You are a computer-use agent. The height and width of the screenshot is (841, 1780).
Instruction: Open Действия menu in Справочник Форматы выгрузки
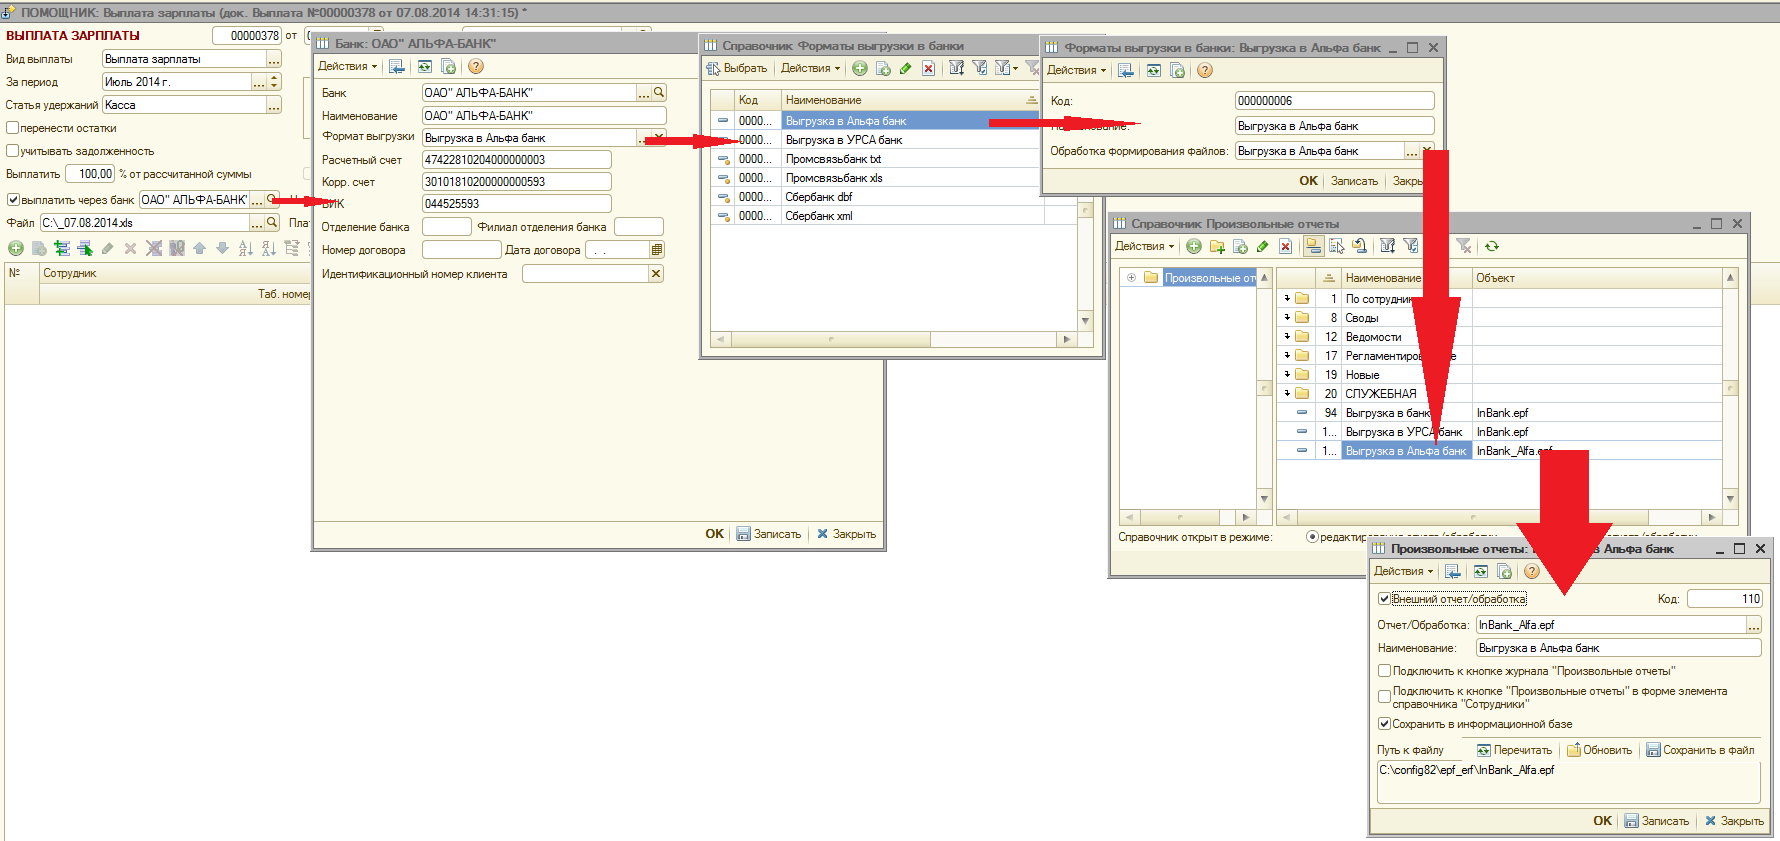tap(811, 68)
